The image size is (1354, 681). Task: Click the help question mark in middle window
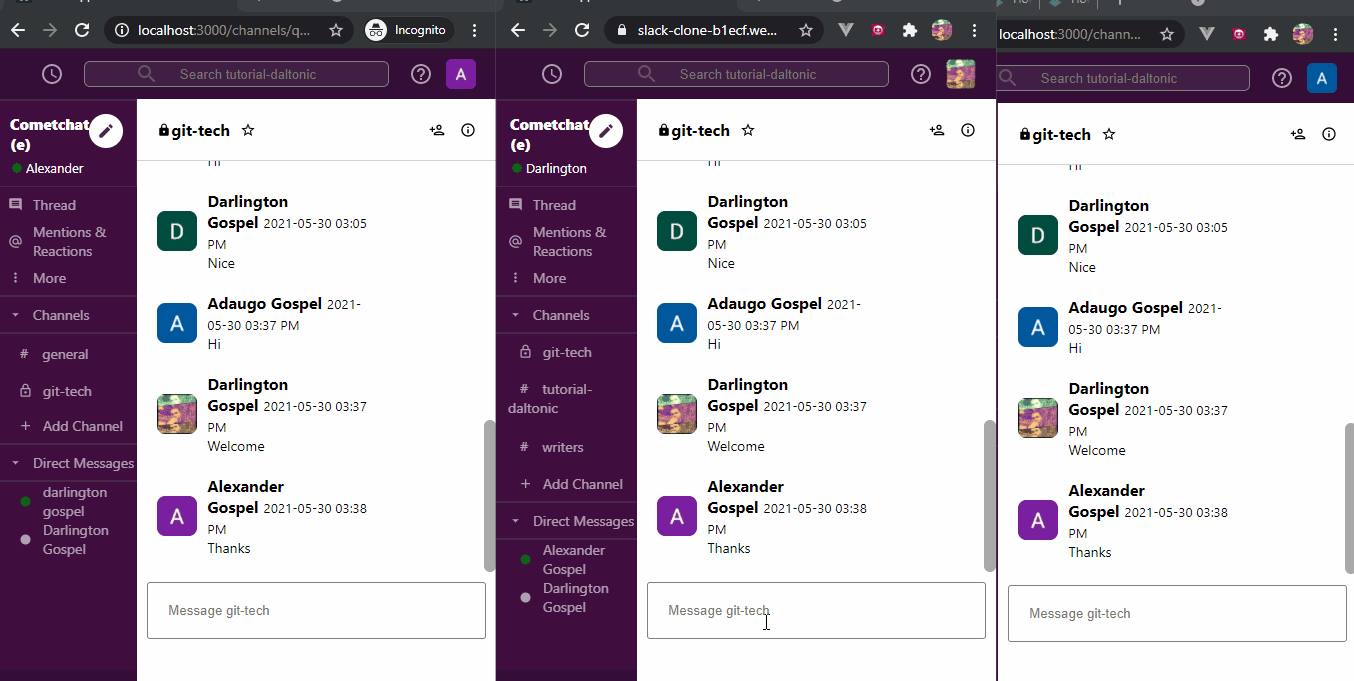921,74
